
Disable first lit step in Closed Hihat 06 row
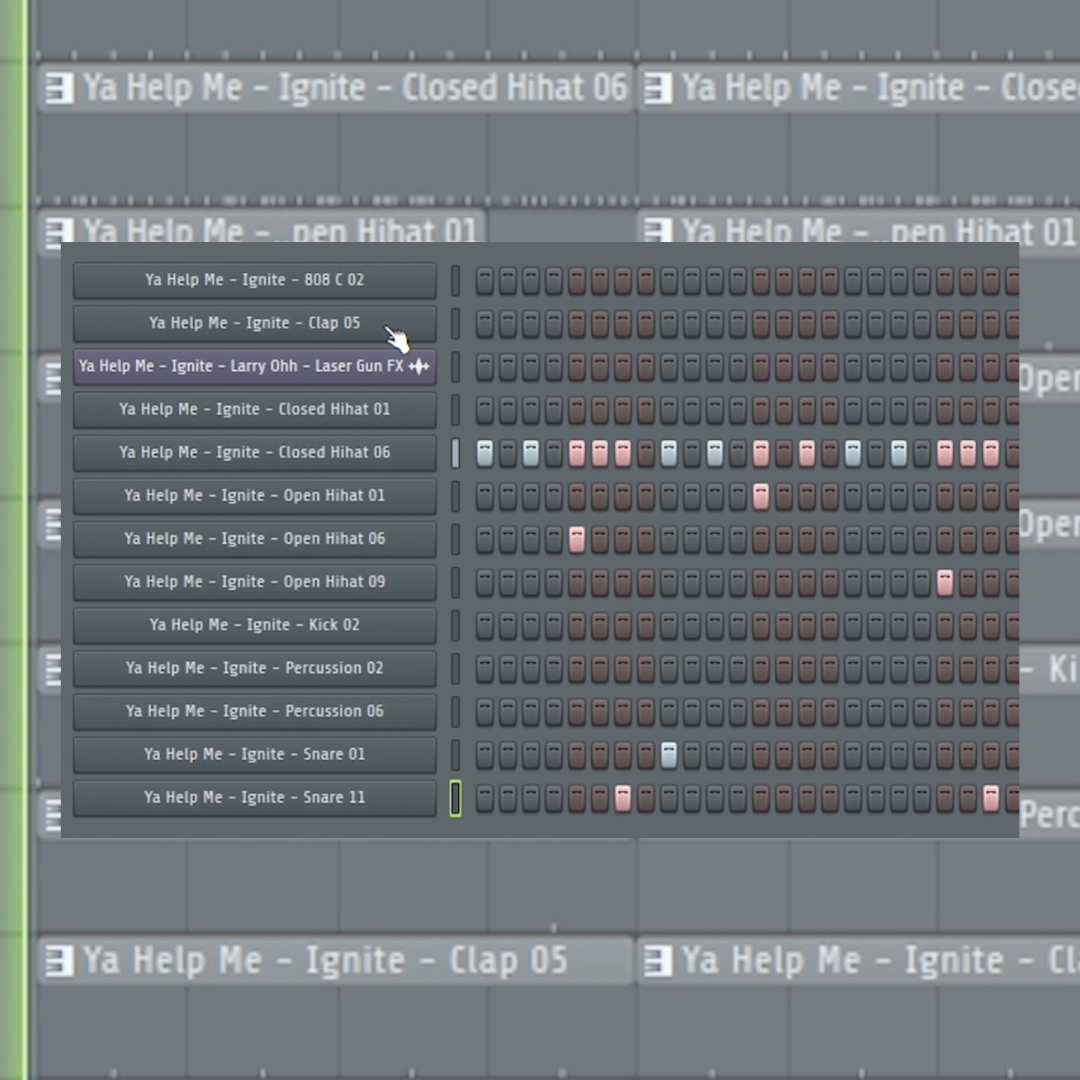coord(485,453)
